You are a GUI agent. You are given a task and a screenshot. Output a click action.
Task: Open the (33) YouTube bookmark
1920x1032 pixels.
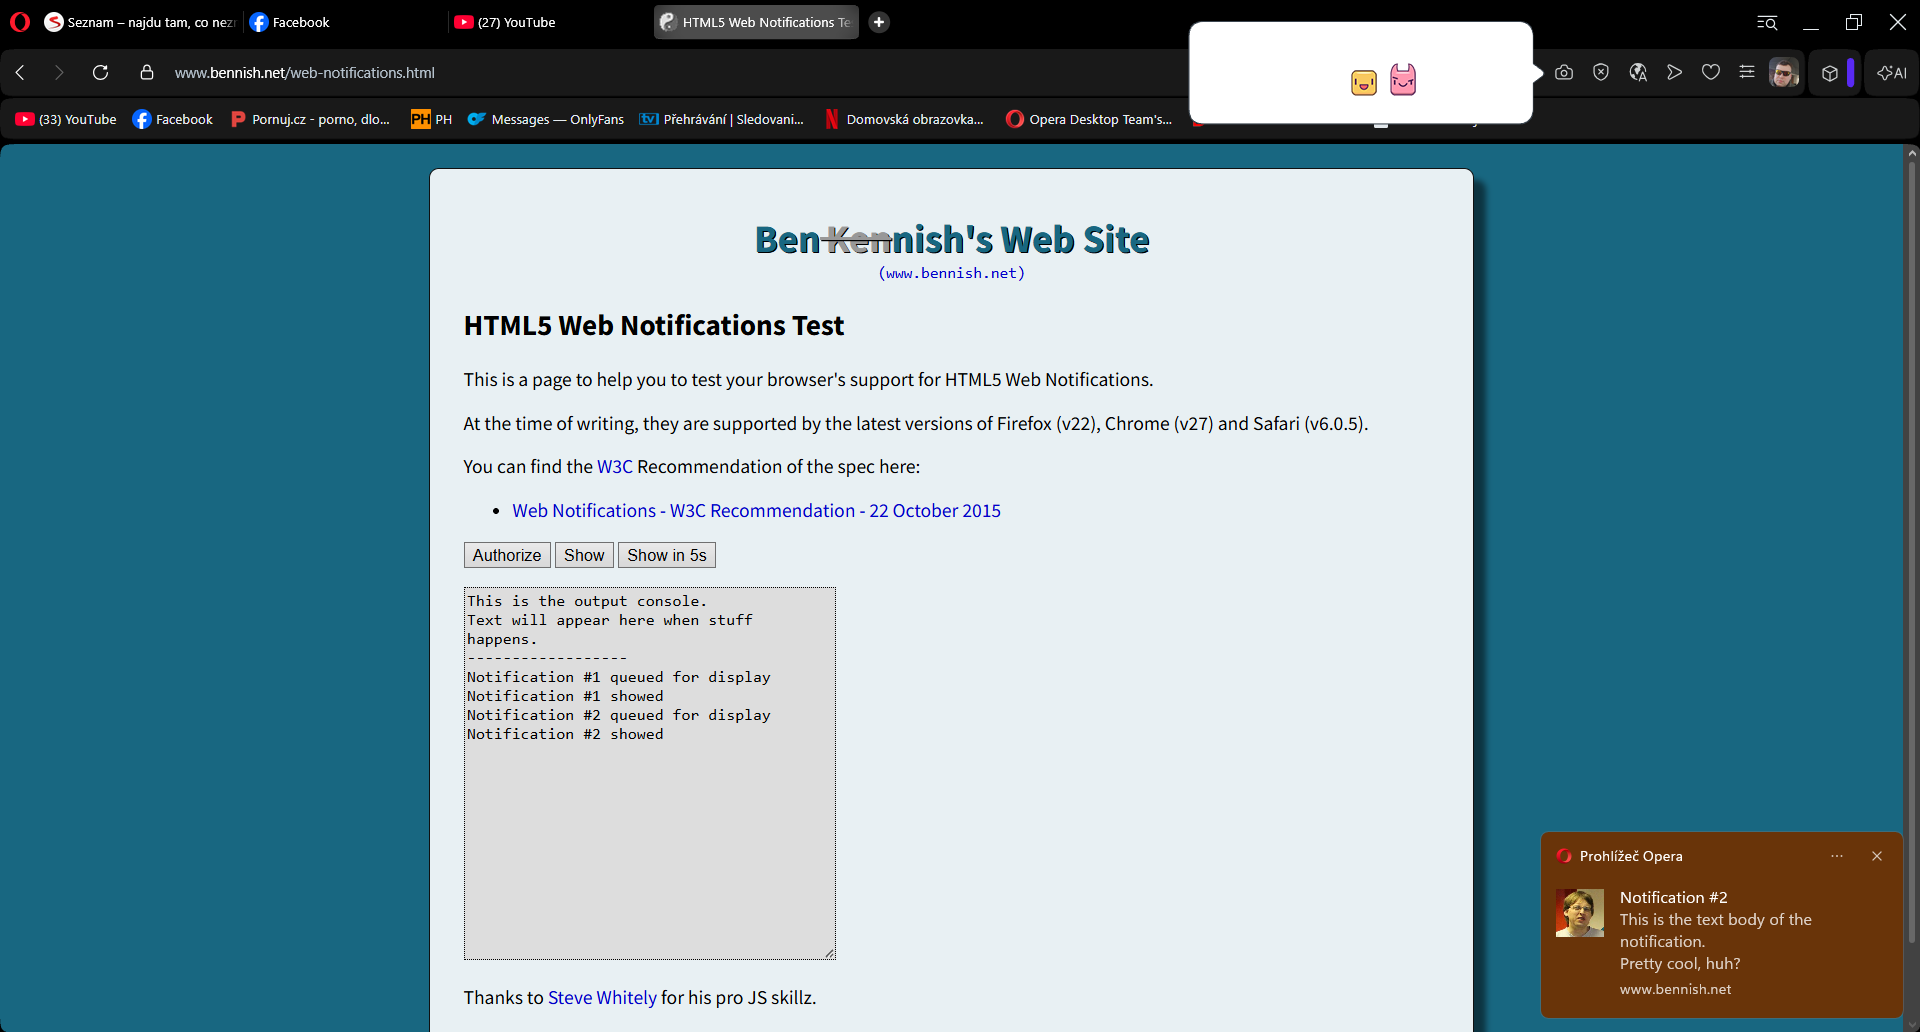66,119
